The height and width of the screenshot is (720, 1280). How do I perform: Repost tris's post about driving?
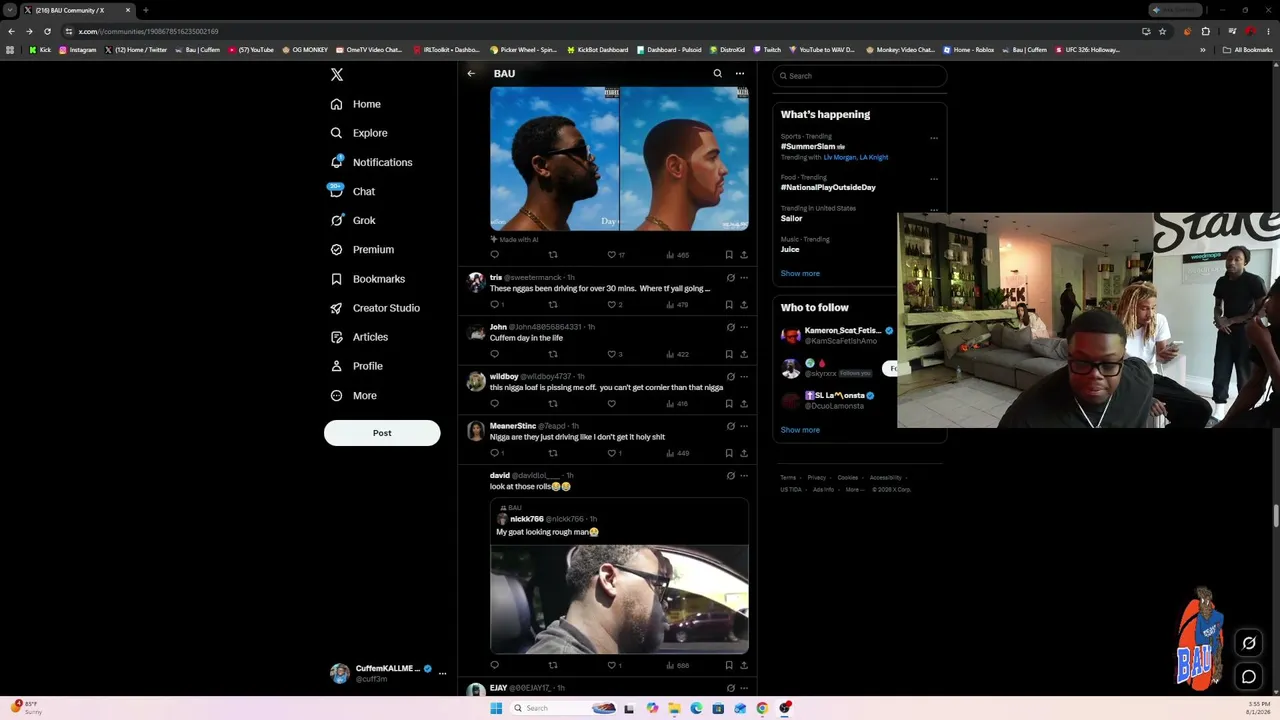pos(553,304)
